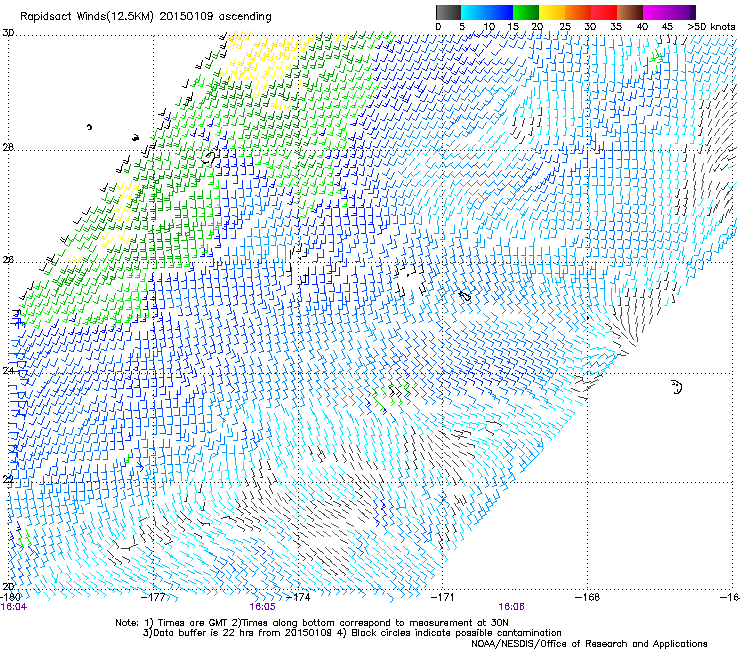Click the 'Rapidscat Winds(12.5KM) 20150109 ascending' title
740x650 pixels.
(146, 17)
